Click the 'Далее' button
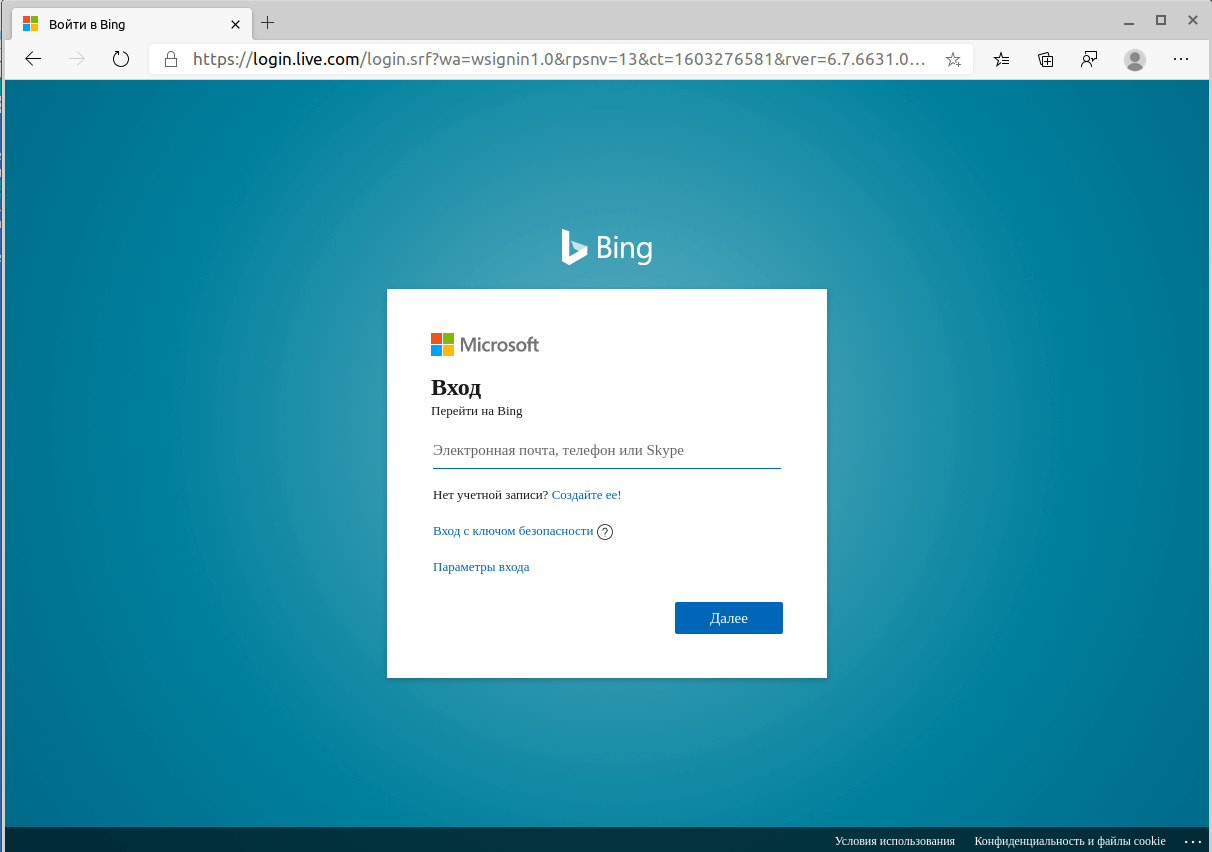1212x852 pixels. click(729, 618)
